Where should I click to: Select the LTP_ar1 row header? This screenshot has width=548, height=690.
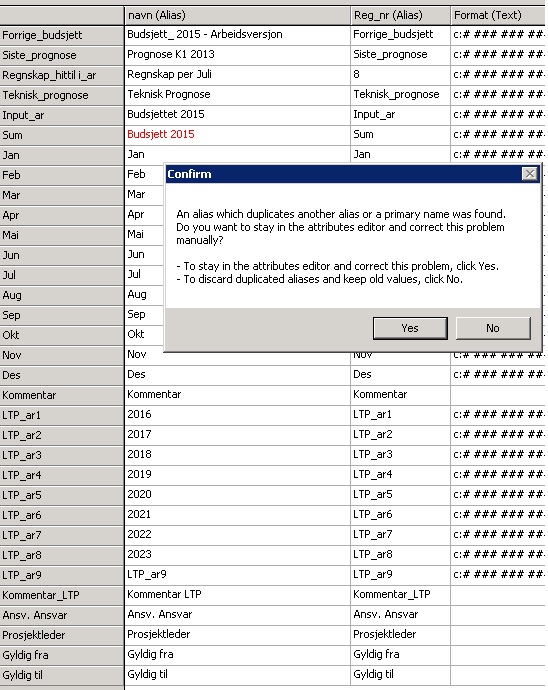[x=62, y=415]
